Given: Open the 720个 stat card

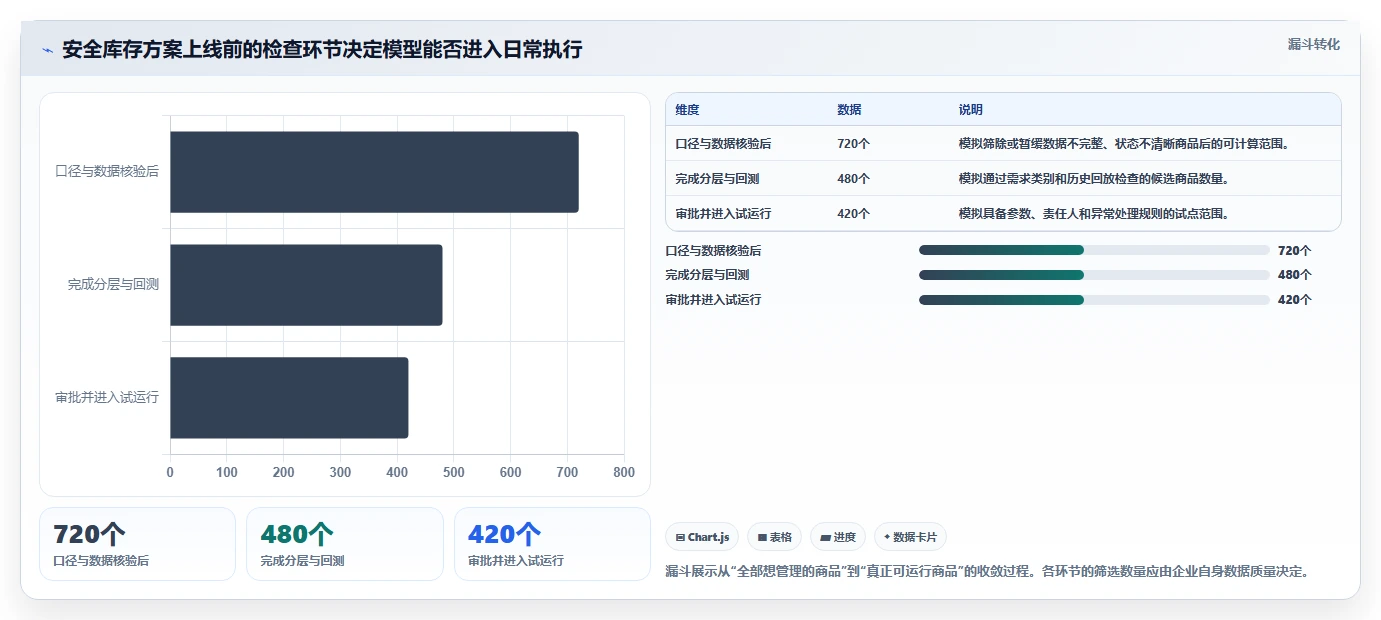Looking at the screenshot, I should tap(138, 544).
